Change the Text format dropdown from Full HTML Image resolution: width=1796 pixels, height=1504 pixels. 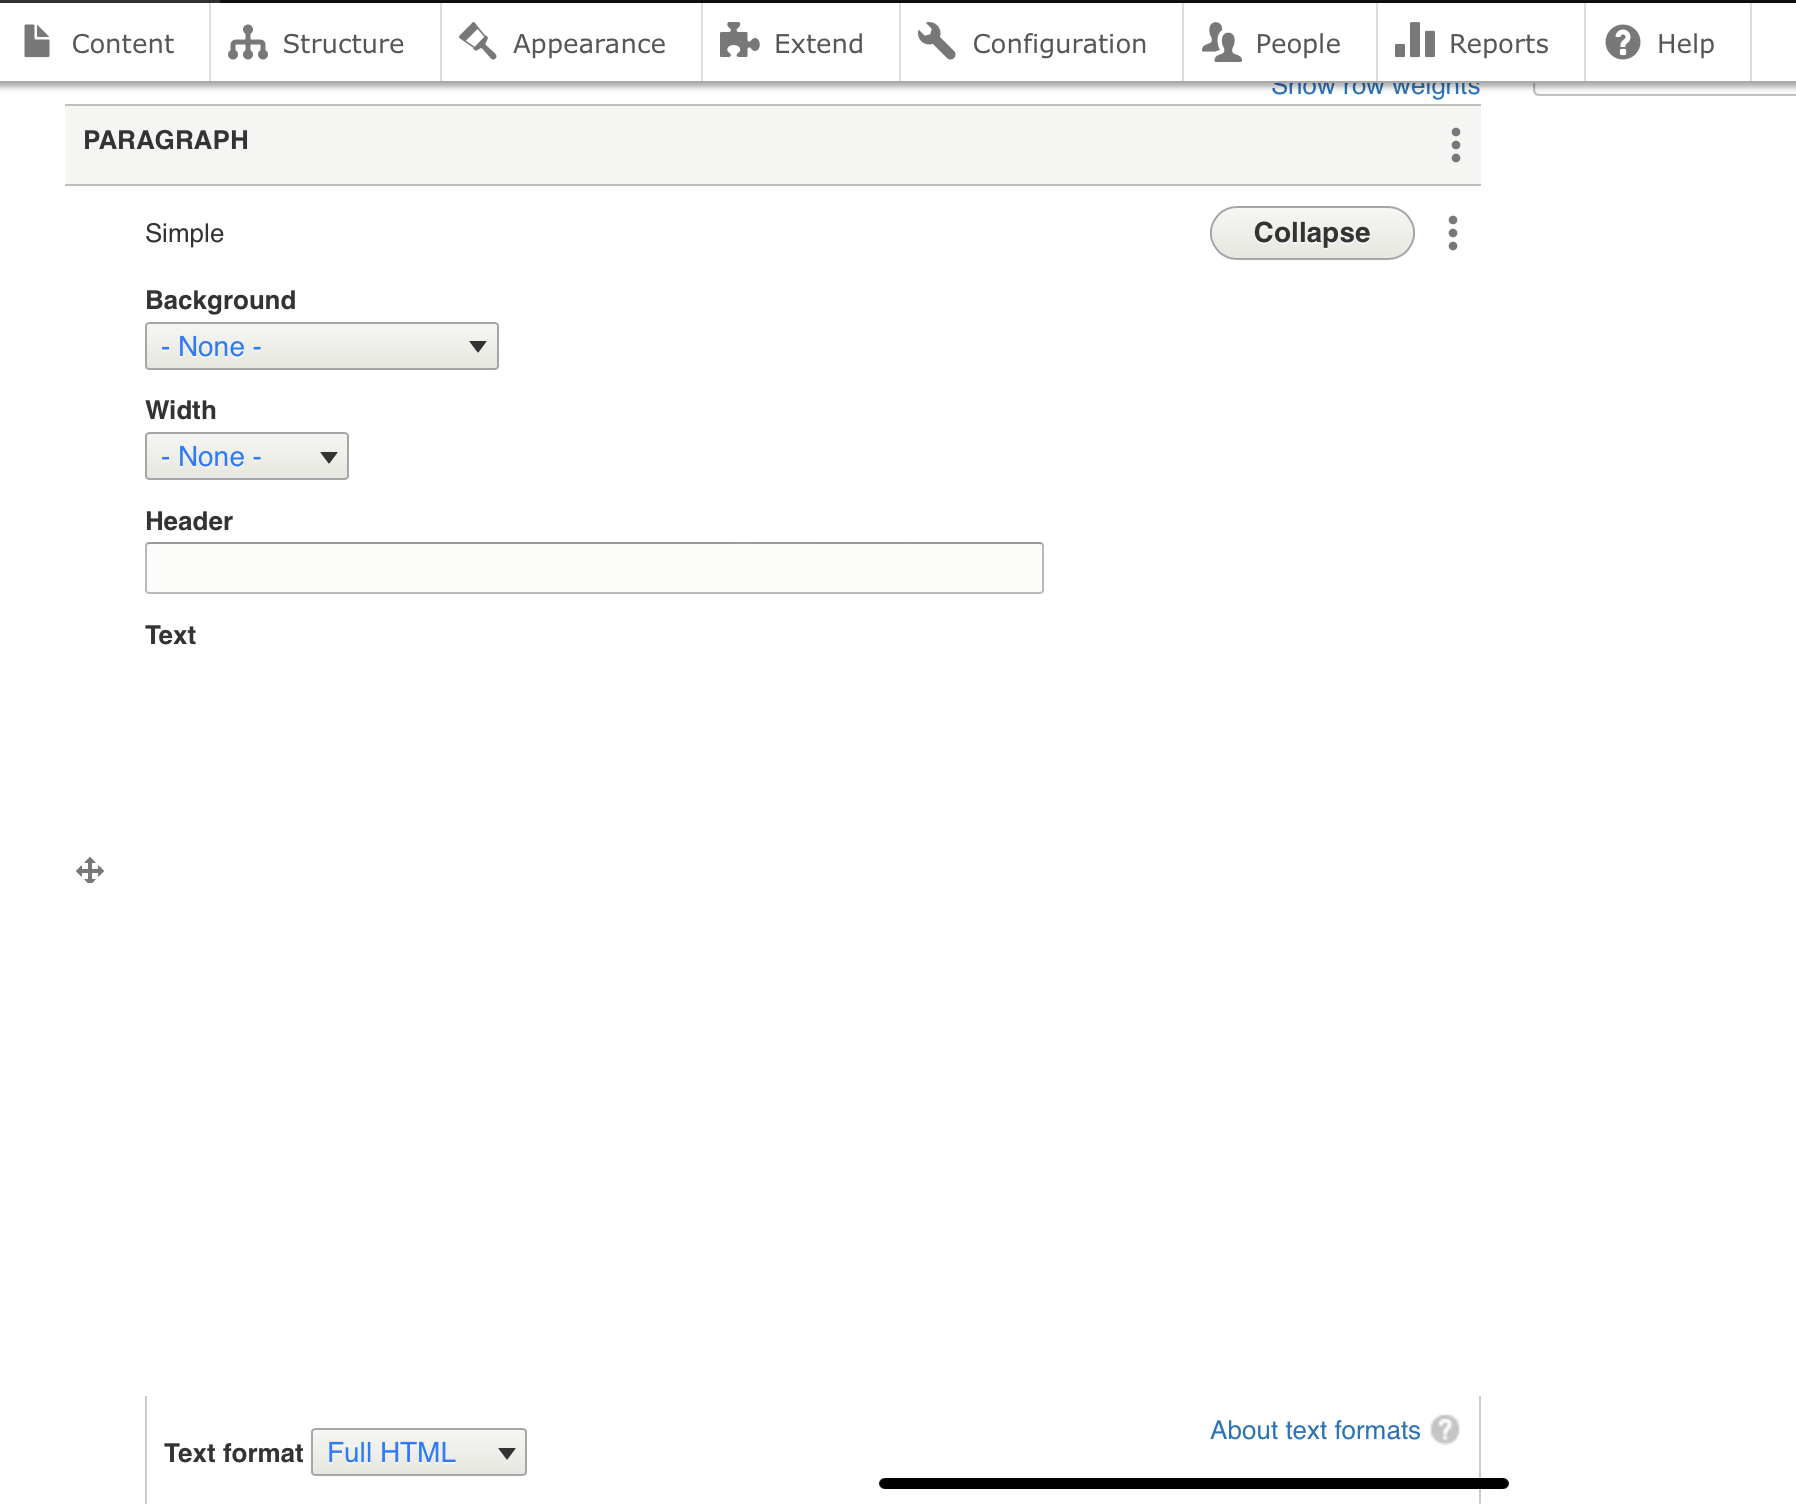coord(418,1452)
